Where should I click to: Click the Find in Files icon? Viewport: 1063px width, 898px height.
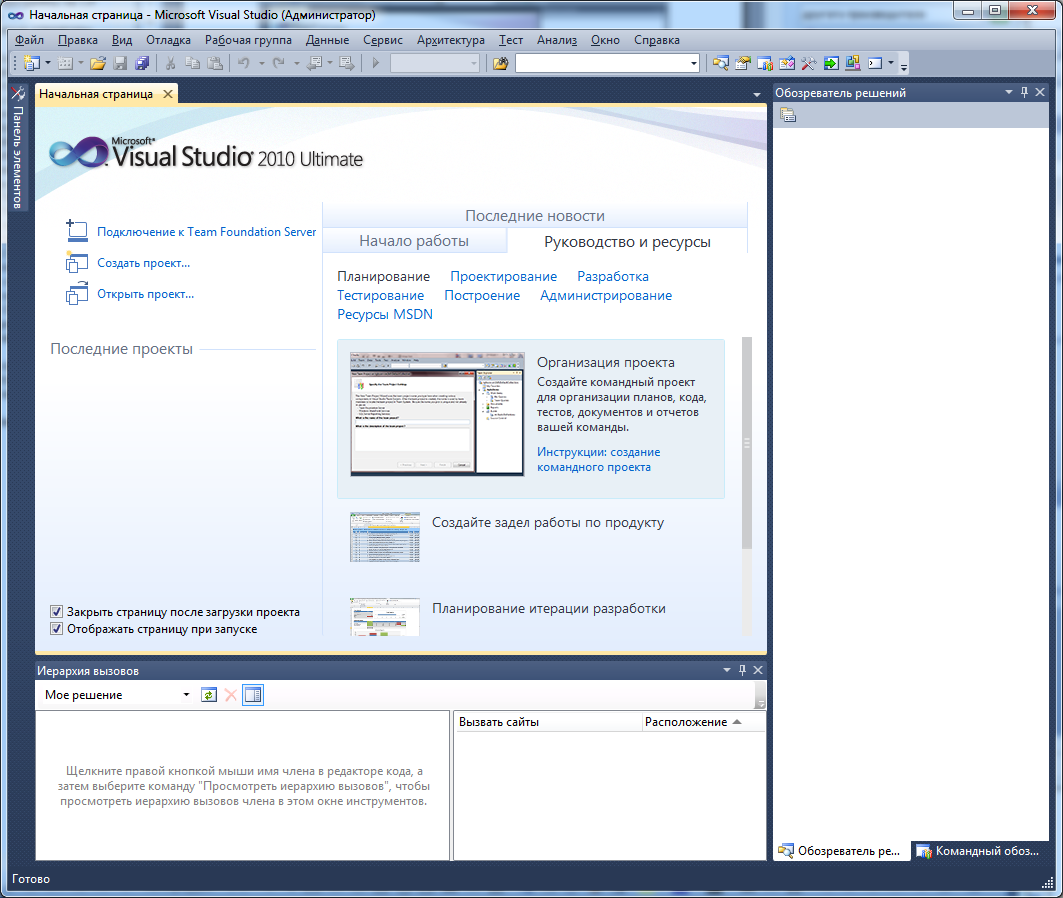[500, 63]
